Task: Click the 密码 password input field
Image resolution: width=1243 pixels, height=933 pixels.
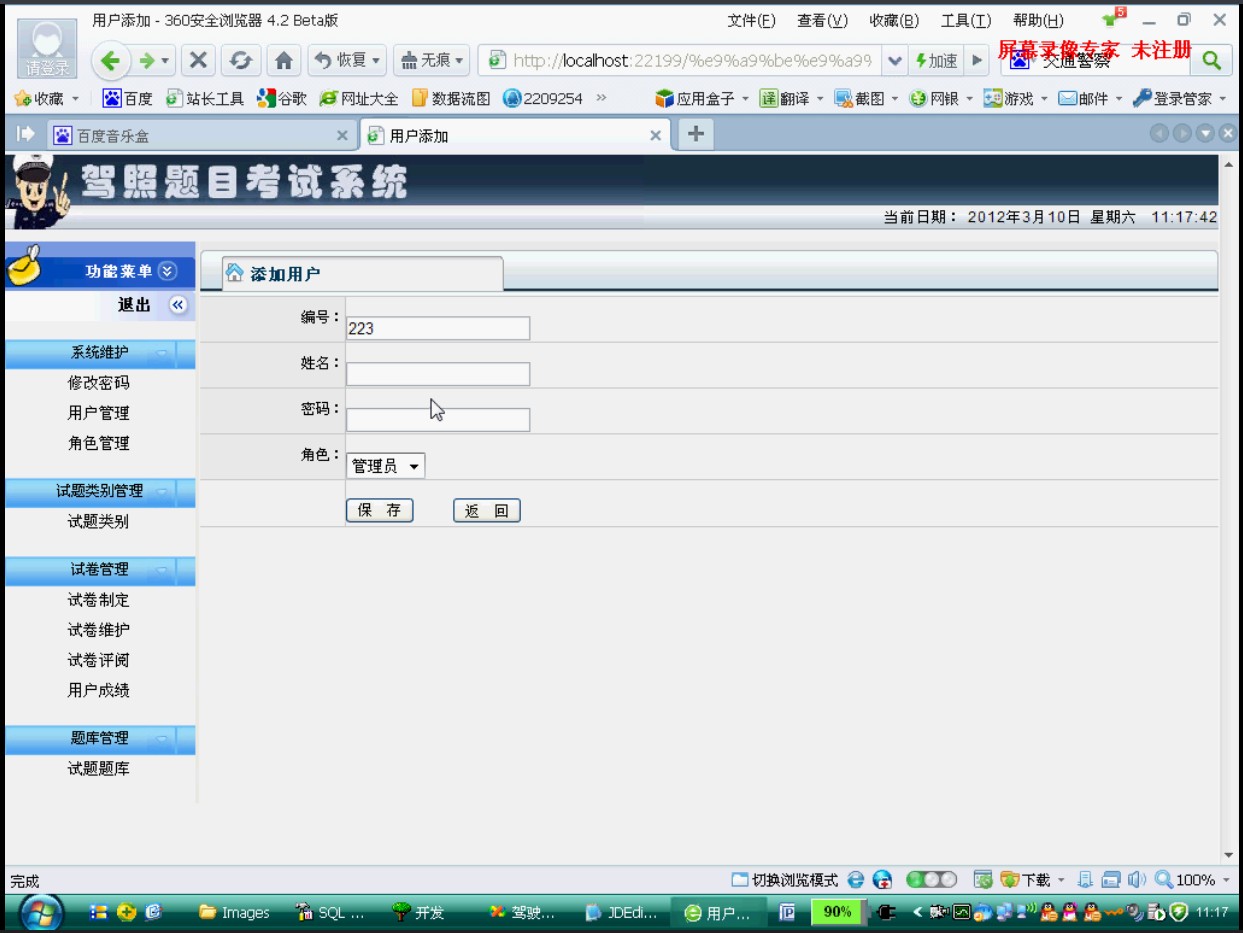Action: click(438, 420)
